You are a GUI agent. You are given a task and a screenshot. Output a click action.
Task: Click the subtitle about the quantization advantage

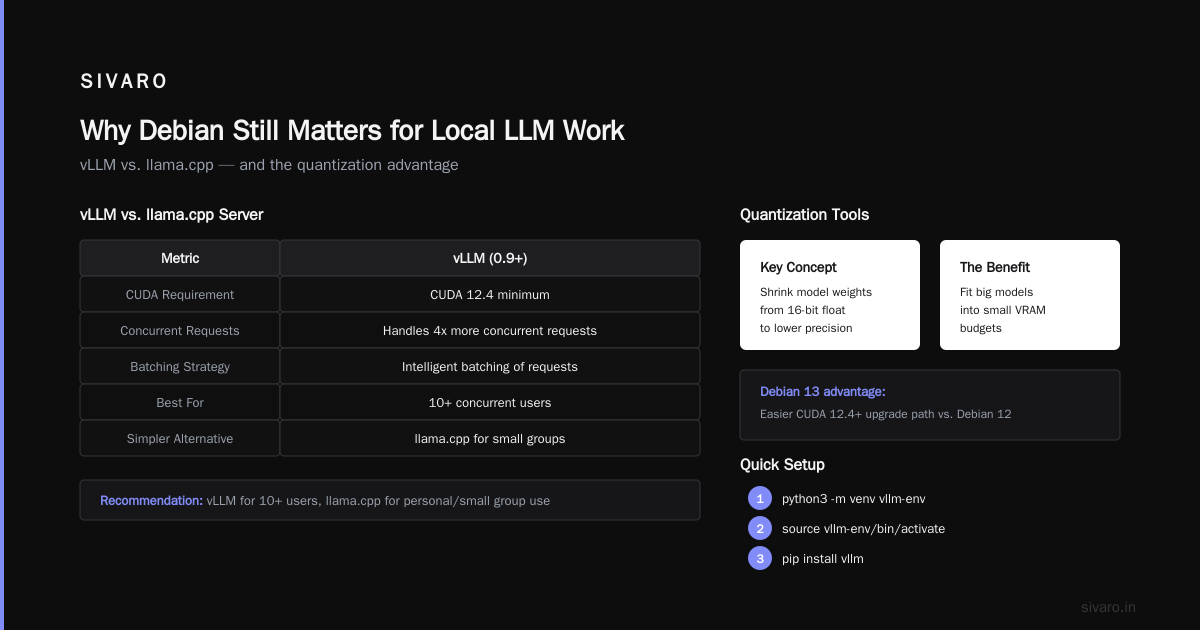(269, 165)
